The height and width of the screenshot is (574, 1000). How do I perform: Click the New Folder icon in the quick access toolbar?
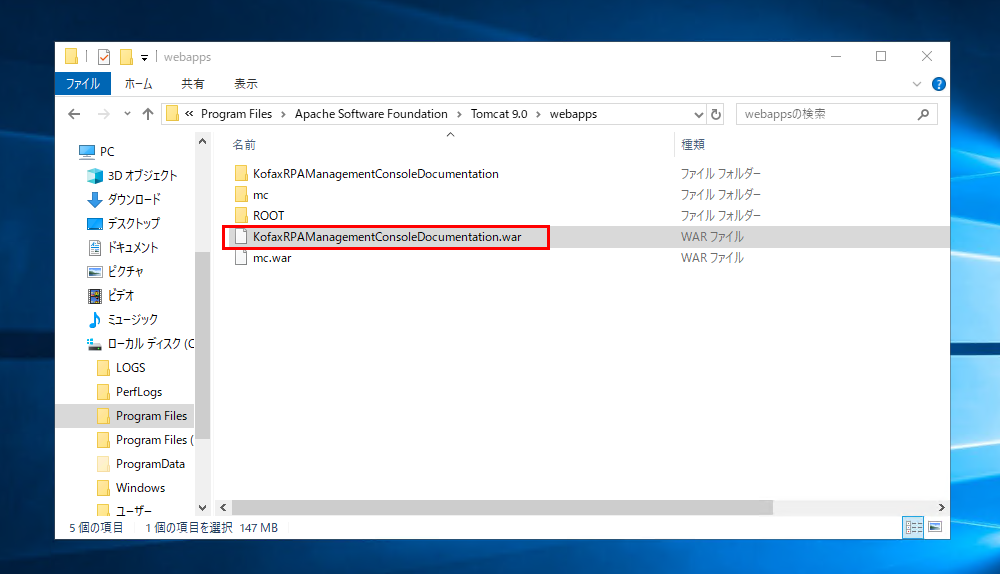(x=126, y=57)
